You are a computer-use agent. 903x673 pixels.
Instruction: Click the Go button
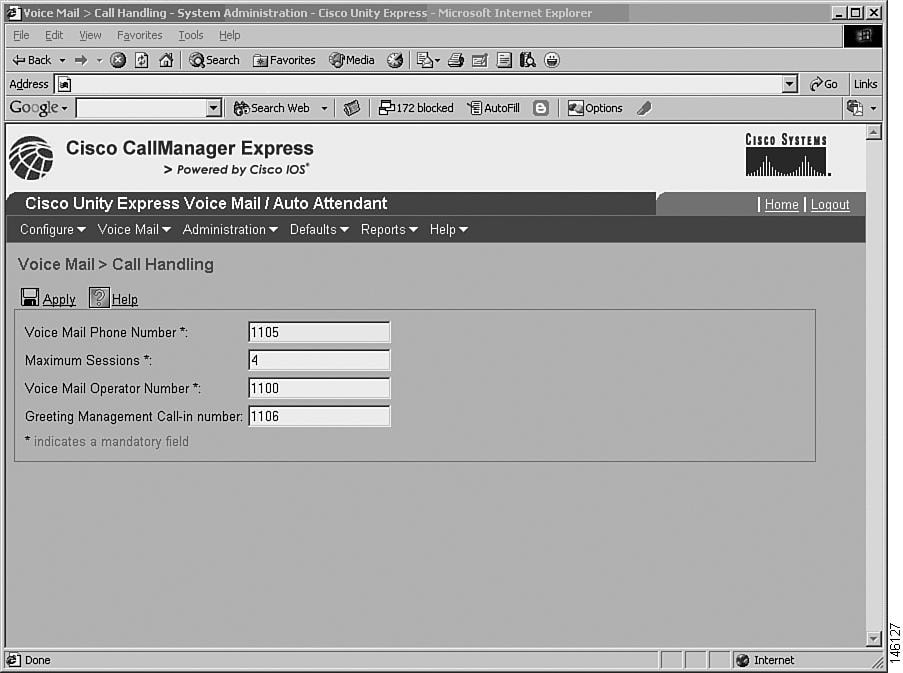824,84
